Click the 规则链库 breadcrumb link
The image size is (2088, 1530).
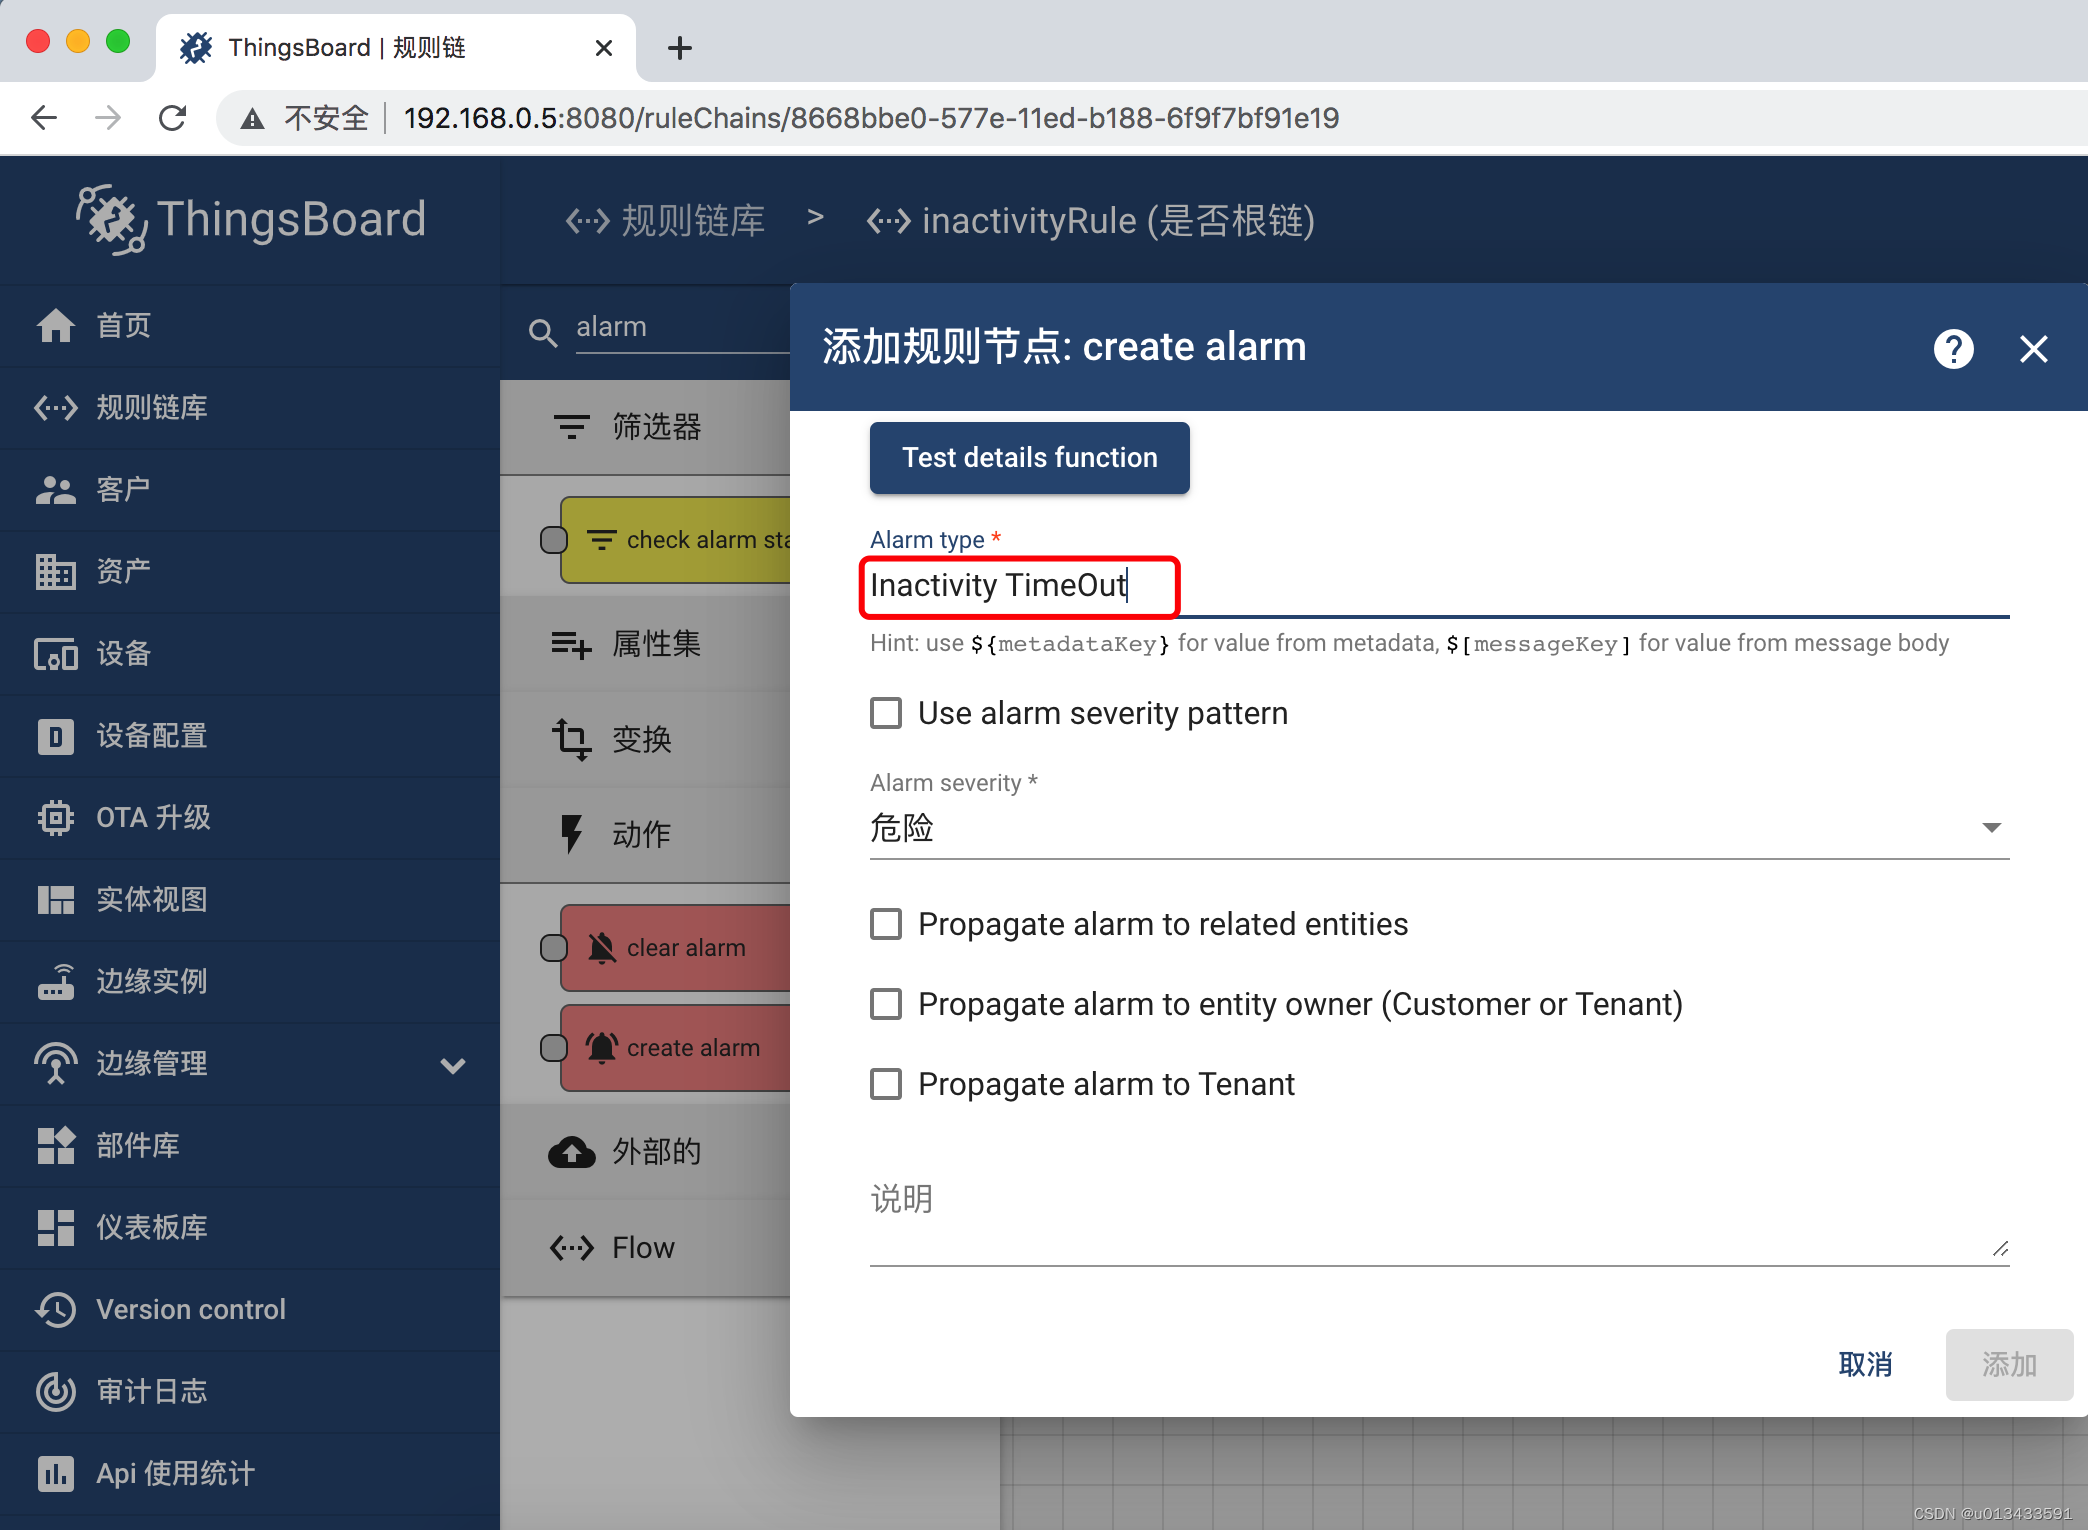[x=665, y=220]
